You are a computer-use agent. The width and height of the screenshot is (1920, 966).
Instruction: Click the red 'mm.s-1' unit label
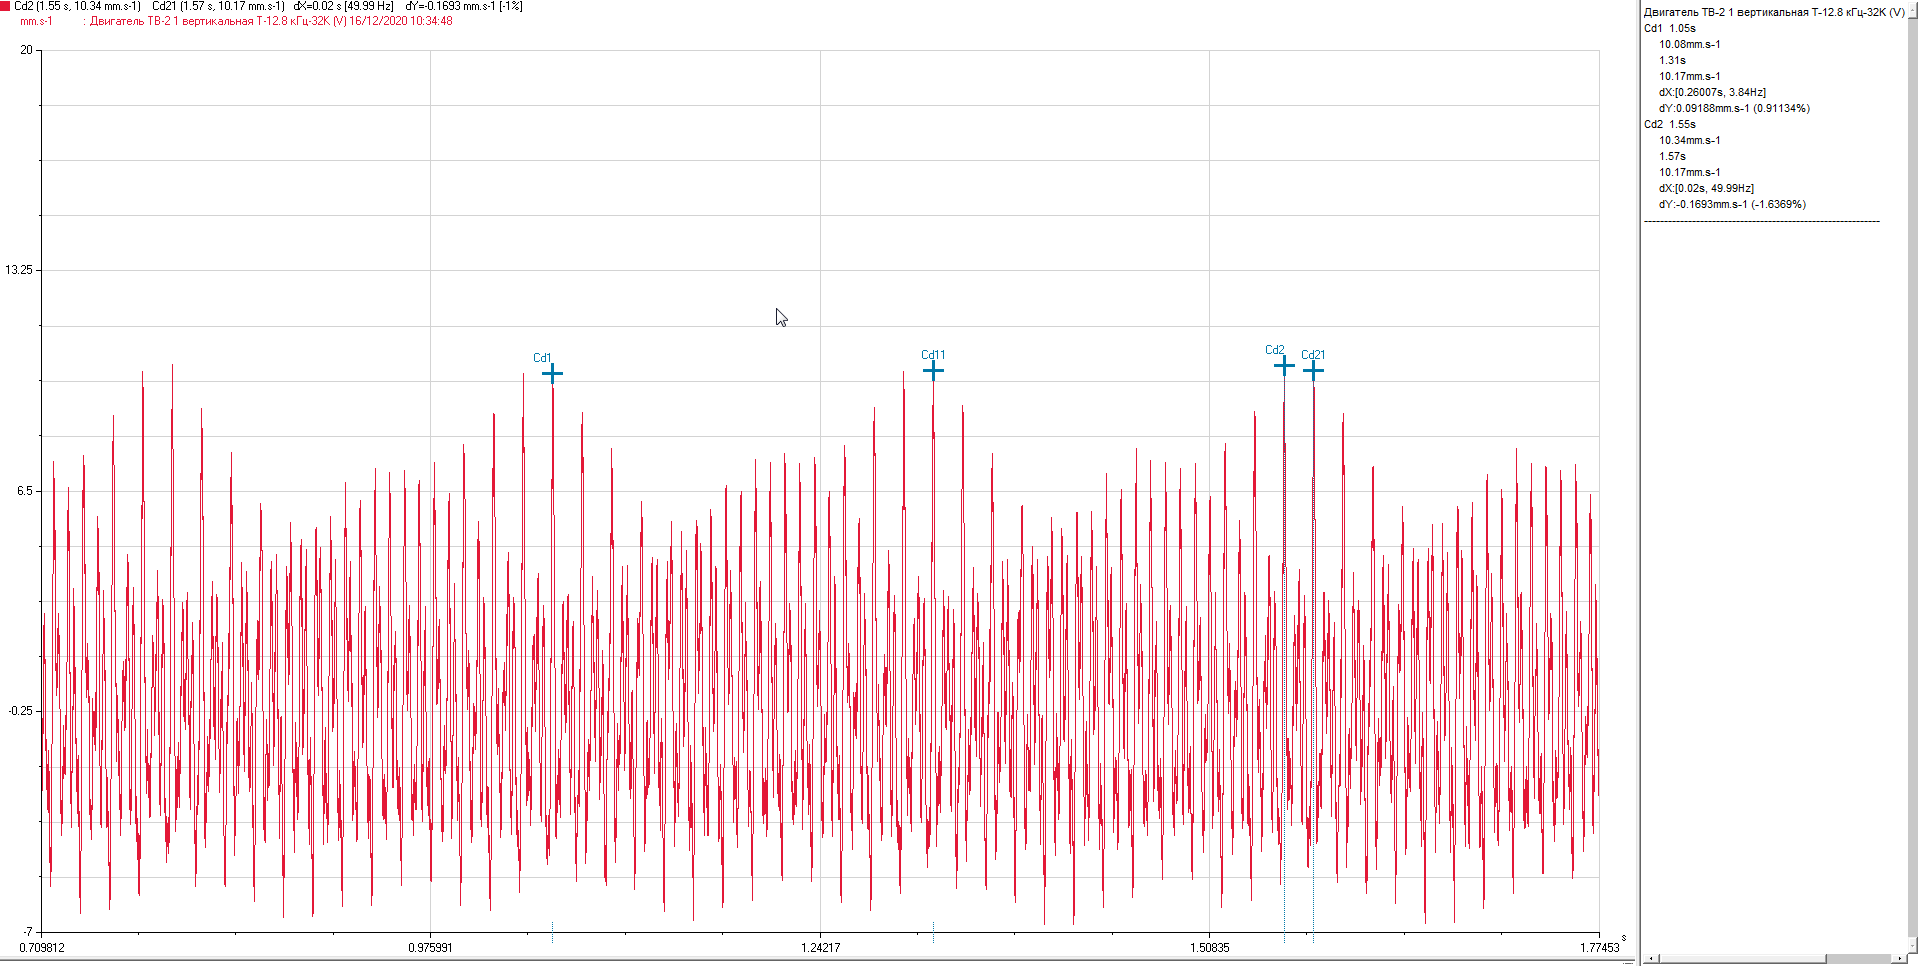36,21
